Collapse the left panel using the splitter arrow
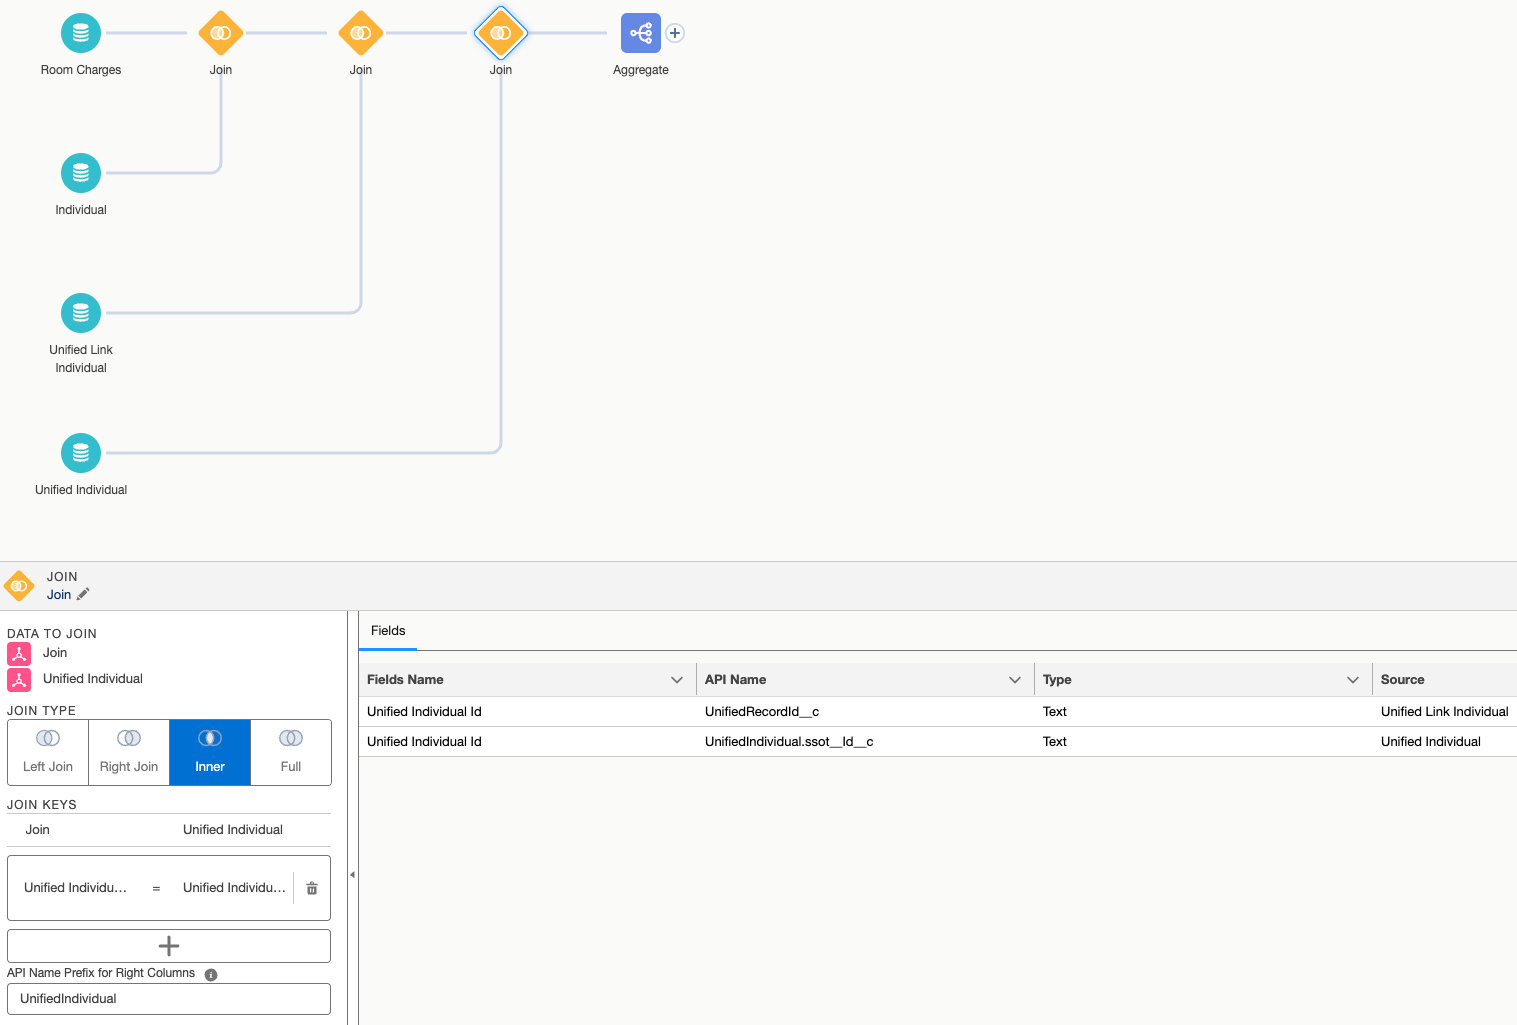1517x1025 pixels. [352, 875]
